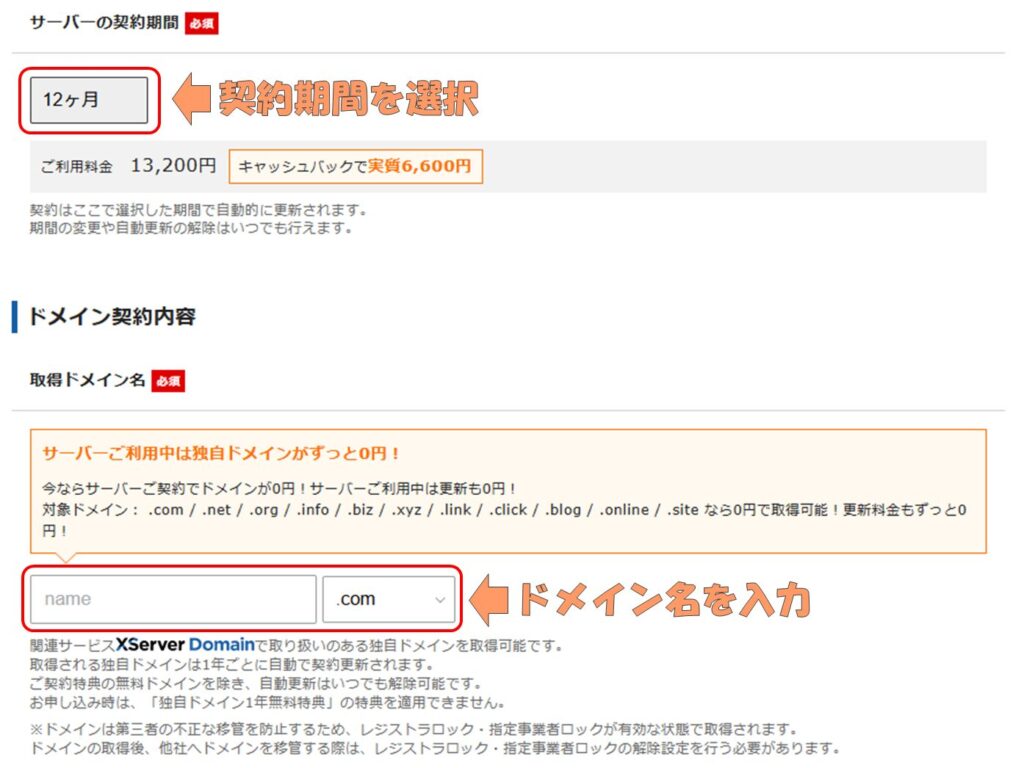Screen dimensions: 1024x768
Task: Click the ご利用料金 13,200円 price
Action: [x=127, y=166]
